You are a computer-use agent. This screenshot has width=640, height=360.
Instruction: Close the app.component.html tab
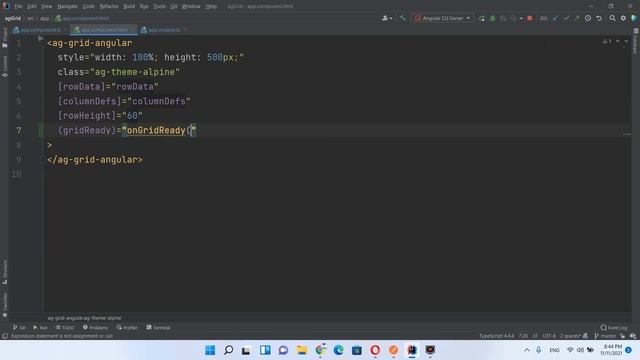pyautogui.click(x=132, y=30)
